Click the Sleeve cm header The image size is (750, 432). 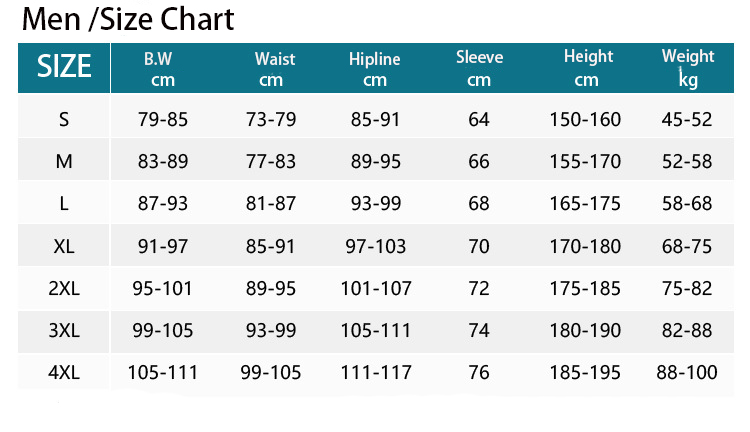479,68
